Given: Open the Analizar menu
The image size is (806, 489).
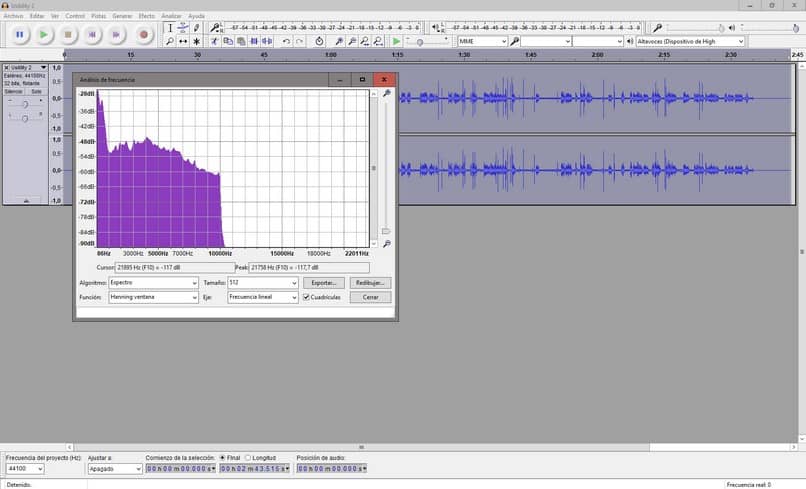Looking at the screenshot, I should click(x=171, y=16).
